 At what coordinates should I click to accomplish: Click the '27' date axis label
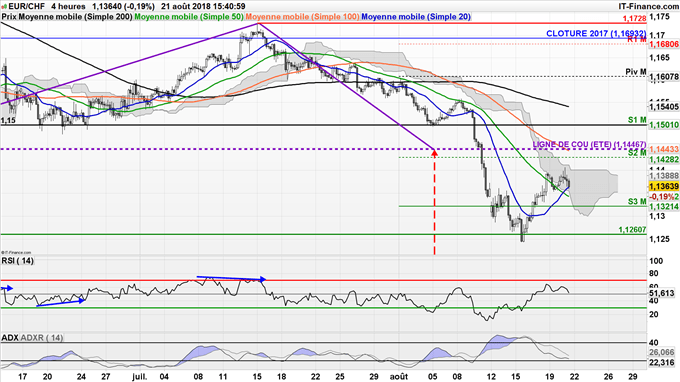pyautogui.click(x=106, y=376)
